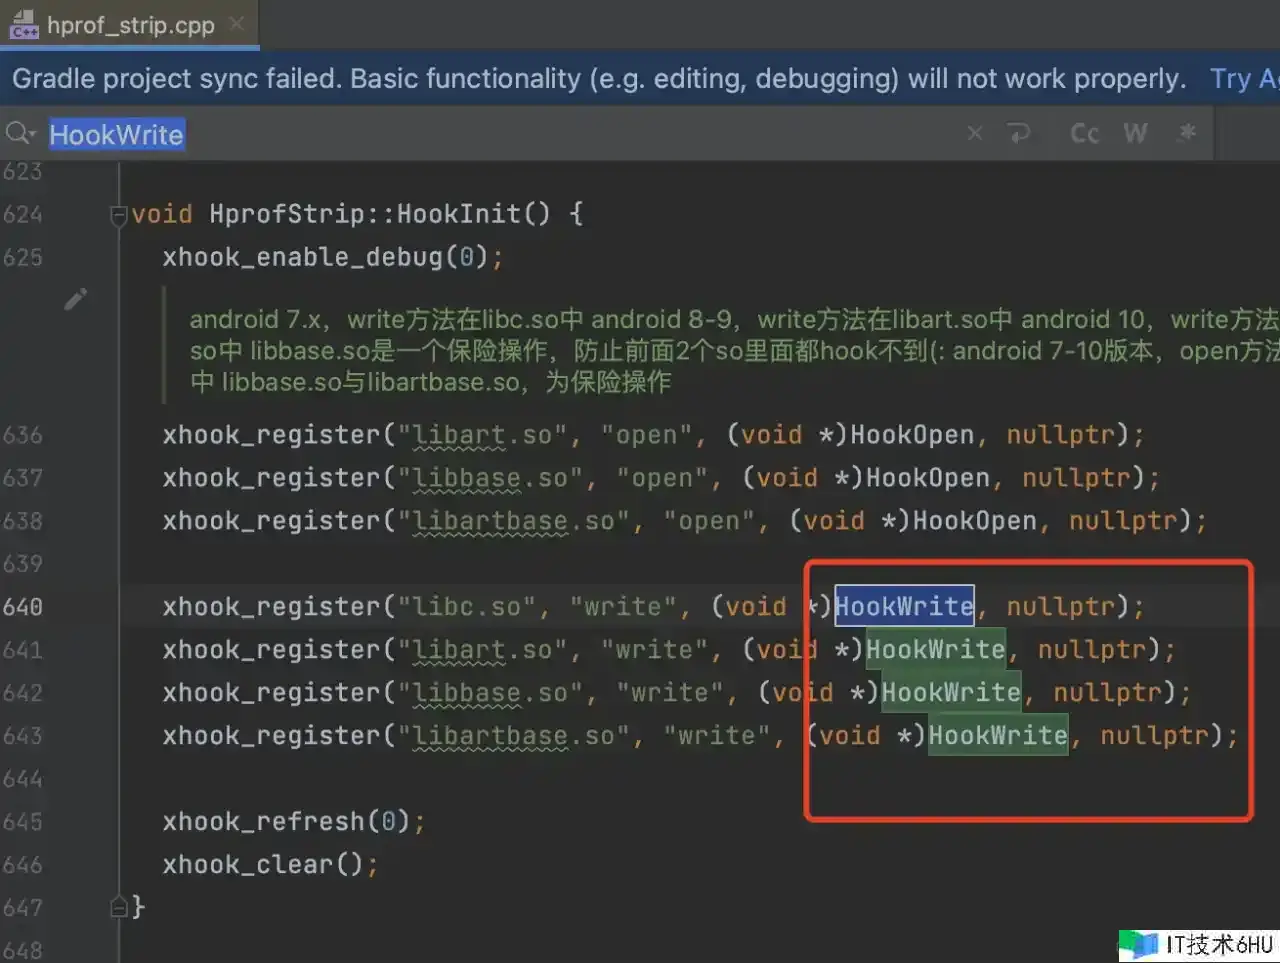Click the IT技术6HU watermark logo
This screenshot has width=1280, height=963.
pyautogui.click(x=1198, y=944)
